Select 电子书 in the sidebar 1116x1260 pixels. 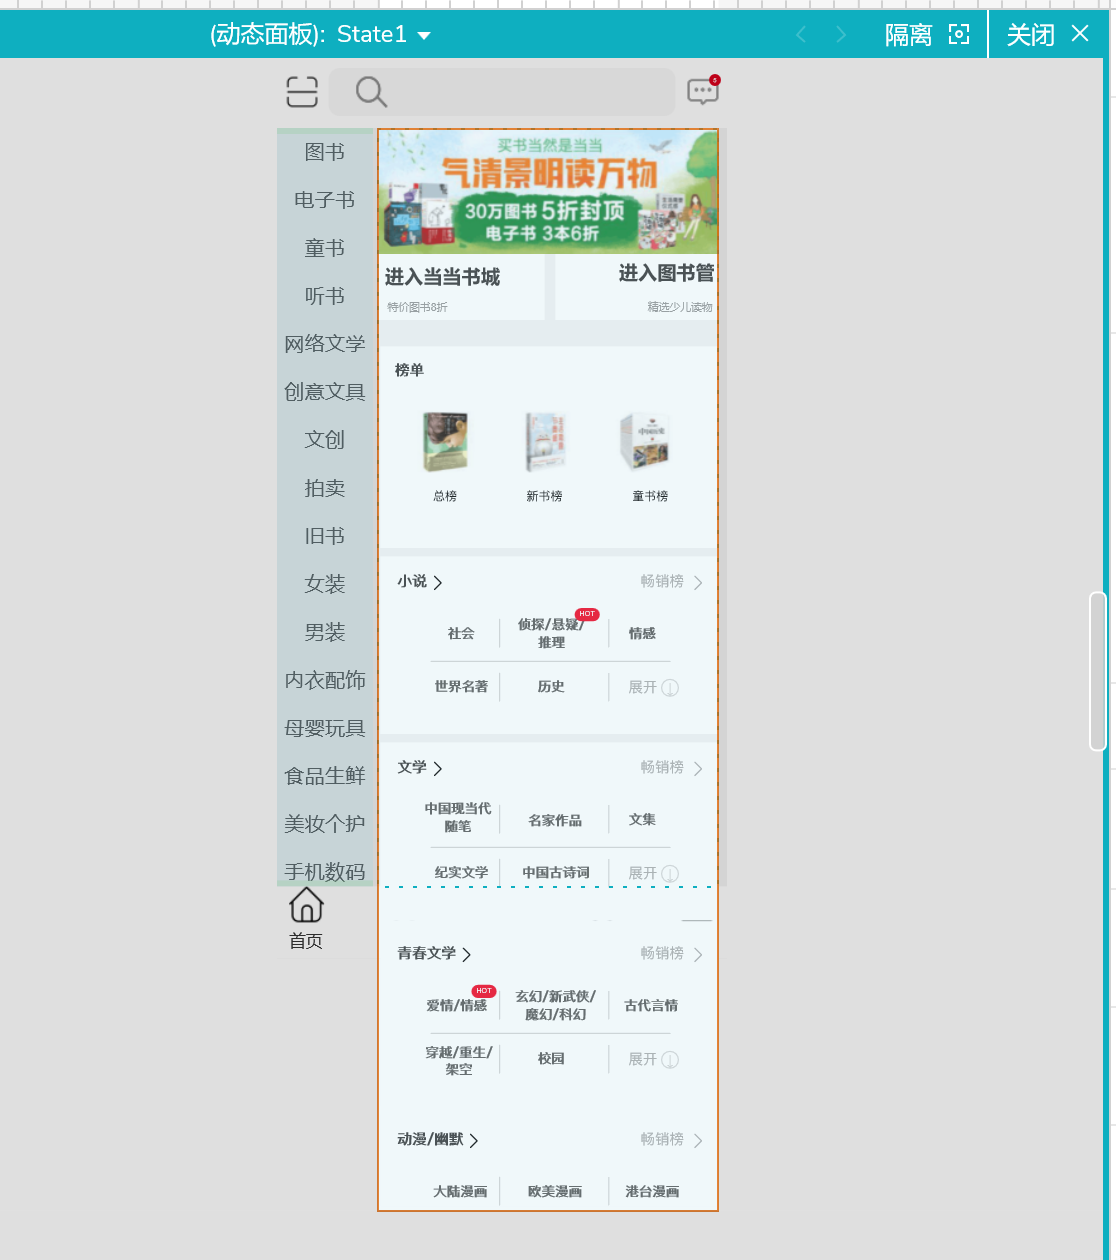tap(325, 200)
